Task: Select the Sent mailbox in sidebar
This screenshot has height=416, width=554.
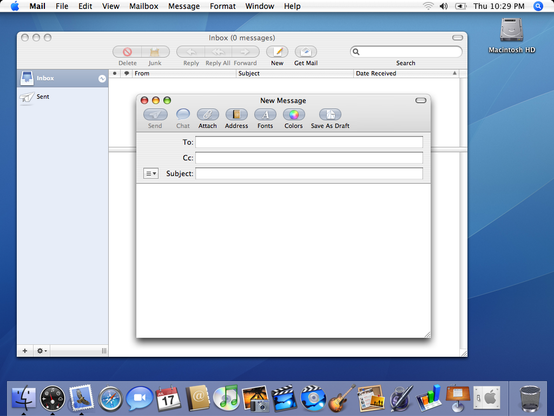Action: tap(63, 96)
